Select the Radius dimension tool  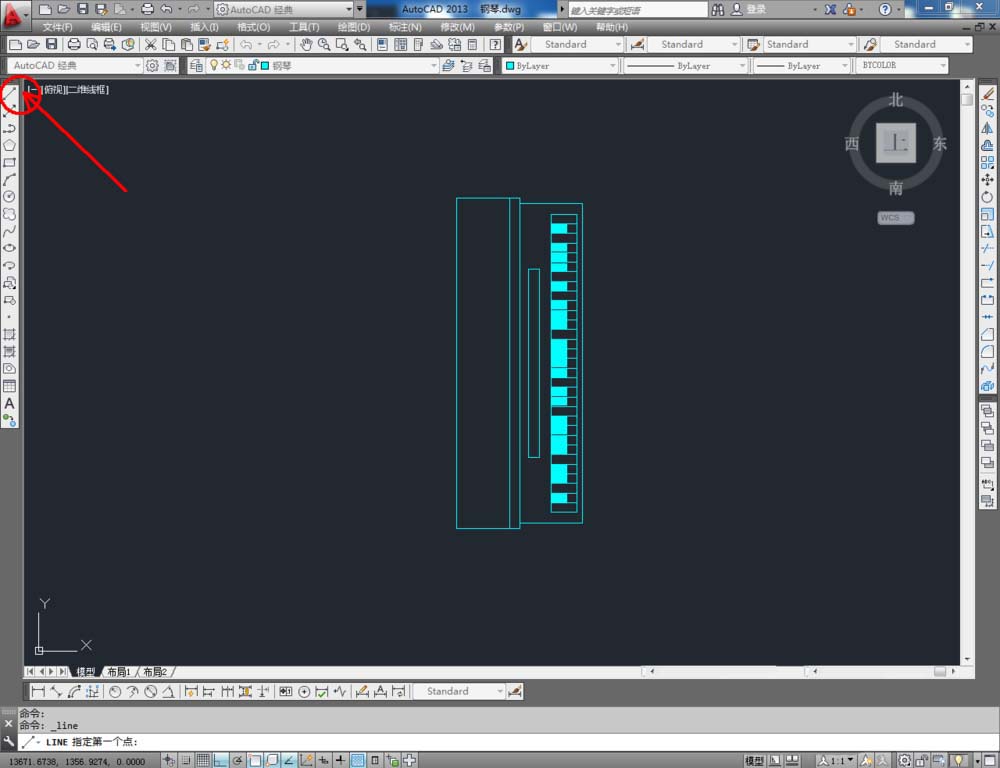pos(115,691)
